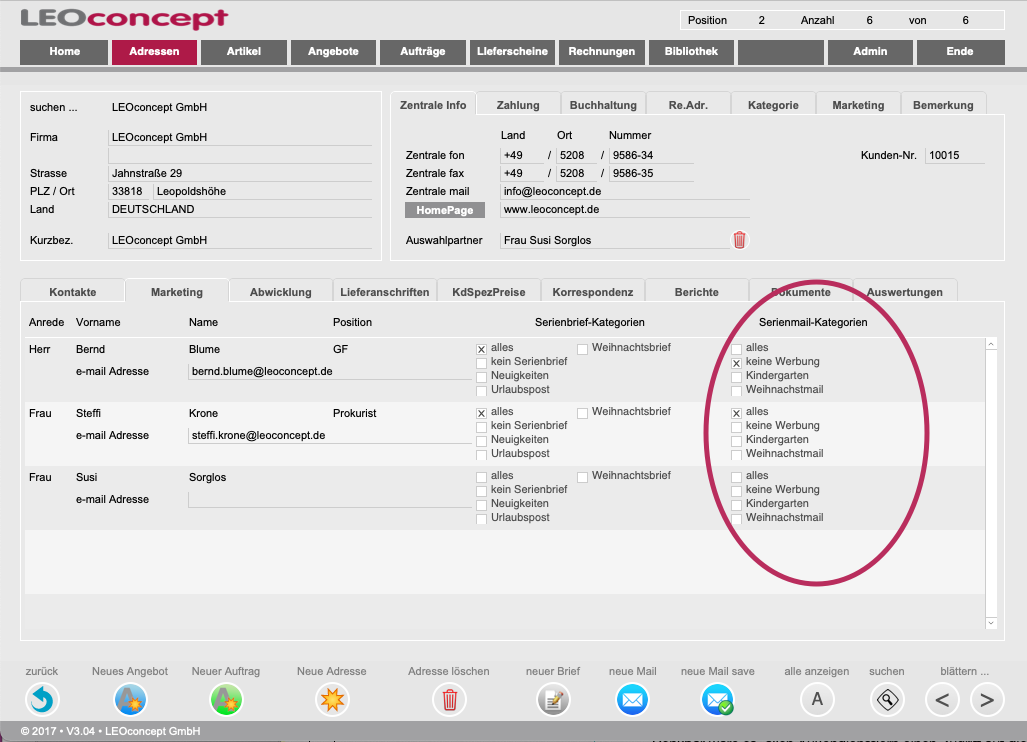Open the Admin menu
Image resolution: width=1027 pixels, height=742 pixels.
[870, 52]
